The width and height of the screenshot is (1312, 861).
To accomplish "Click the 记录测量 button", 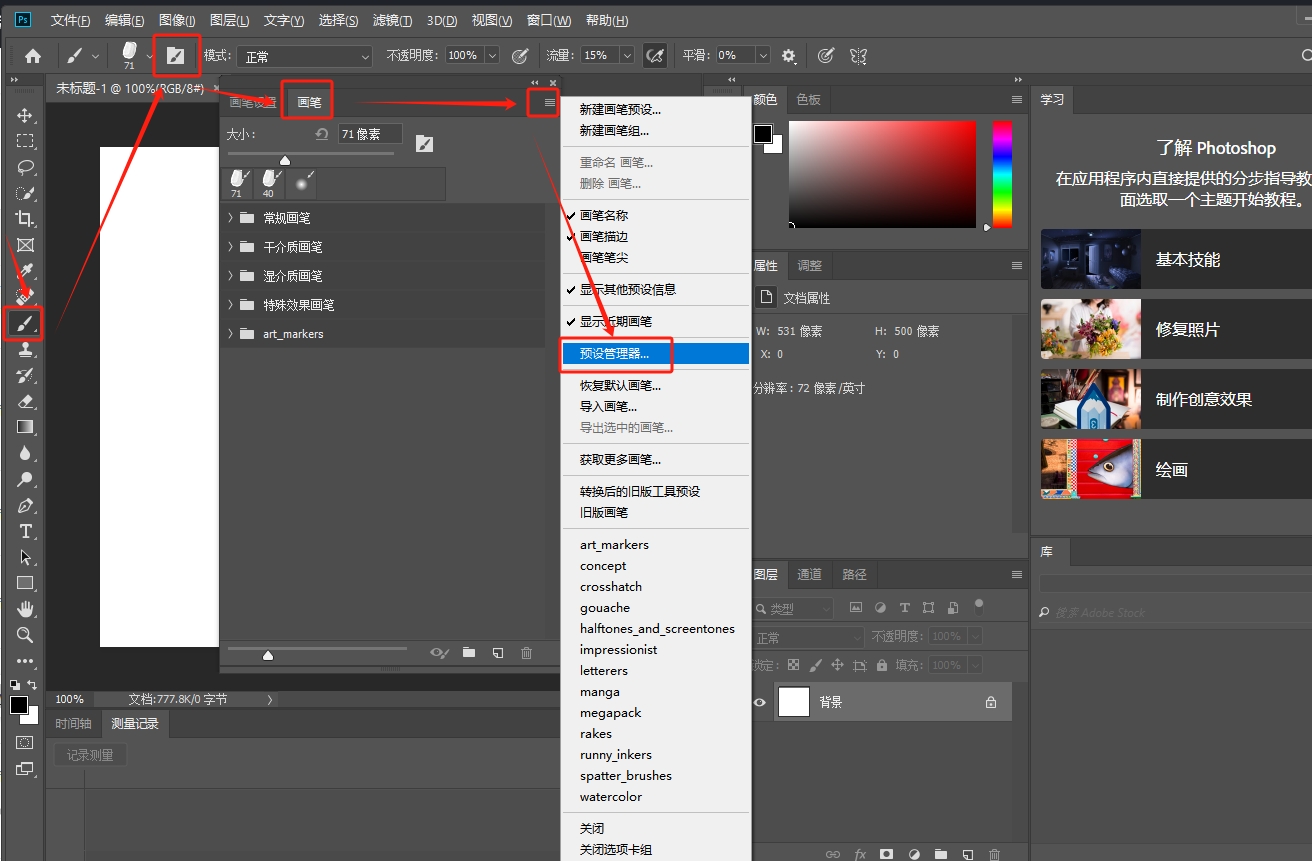I will tap(90, 755).
